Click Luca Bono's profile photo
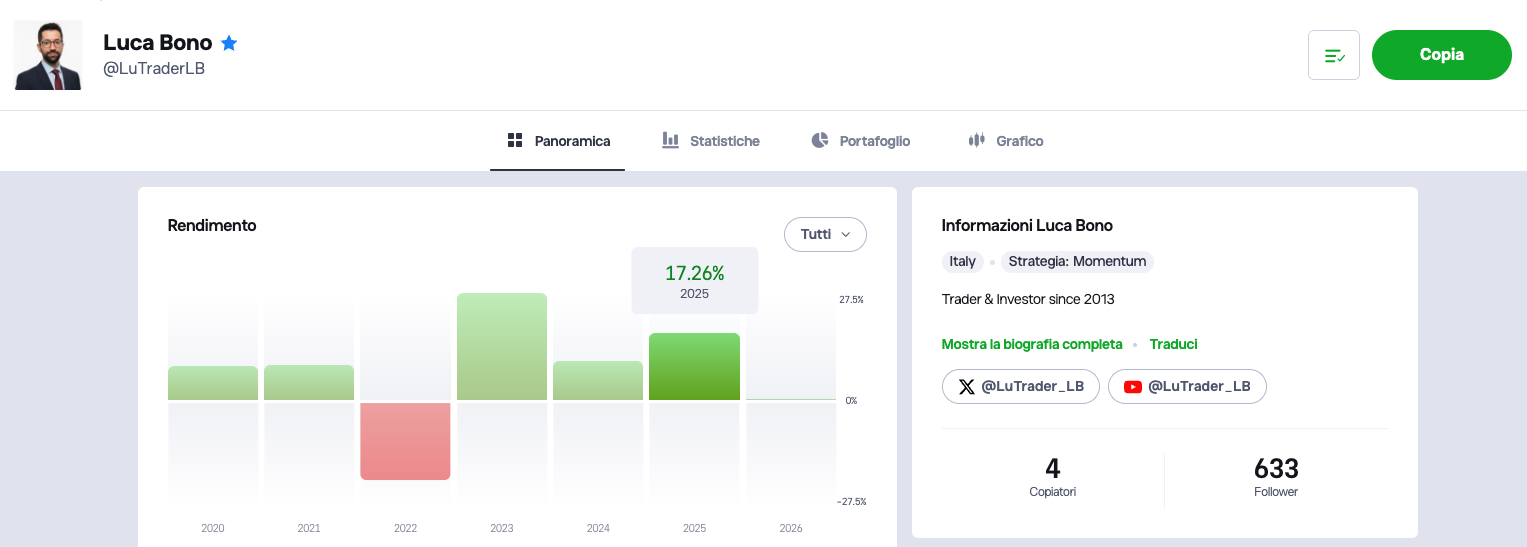The image size is (1527, 547). click(x=48, y=56)
